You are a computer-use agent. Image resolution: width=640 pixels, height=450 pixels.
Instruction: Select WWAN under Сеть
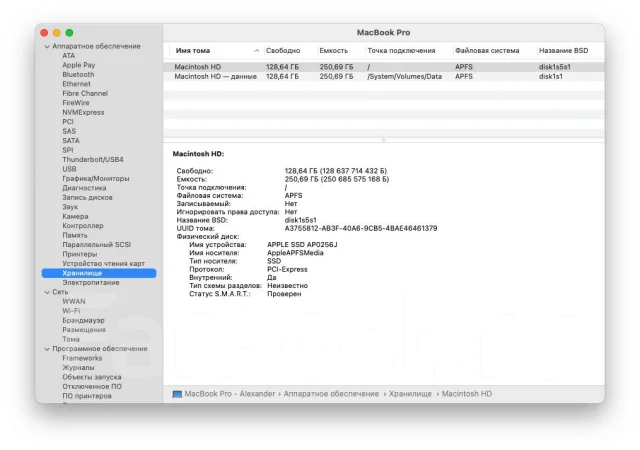pos(73,301)
